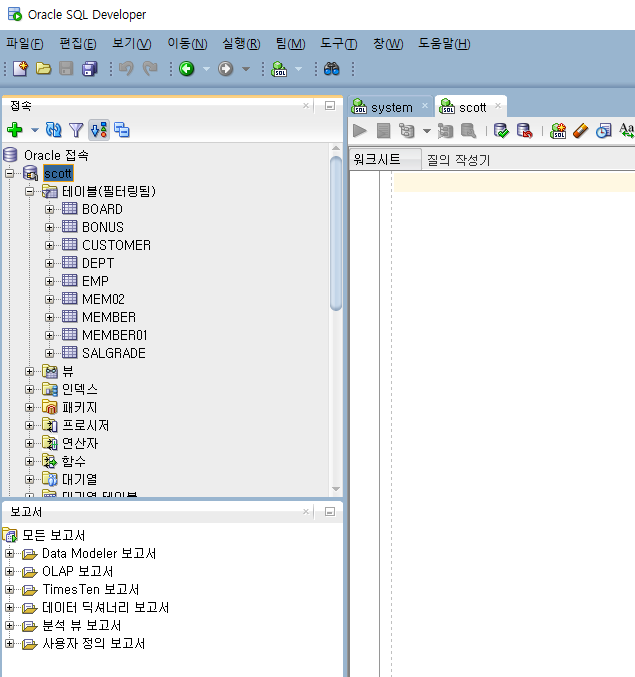Open dropdown arrow next to Forward button
This screenshot has height=677, width=635.
[x=246, y=69]
